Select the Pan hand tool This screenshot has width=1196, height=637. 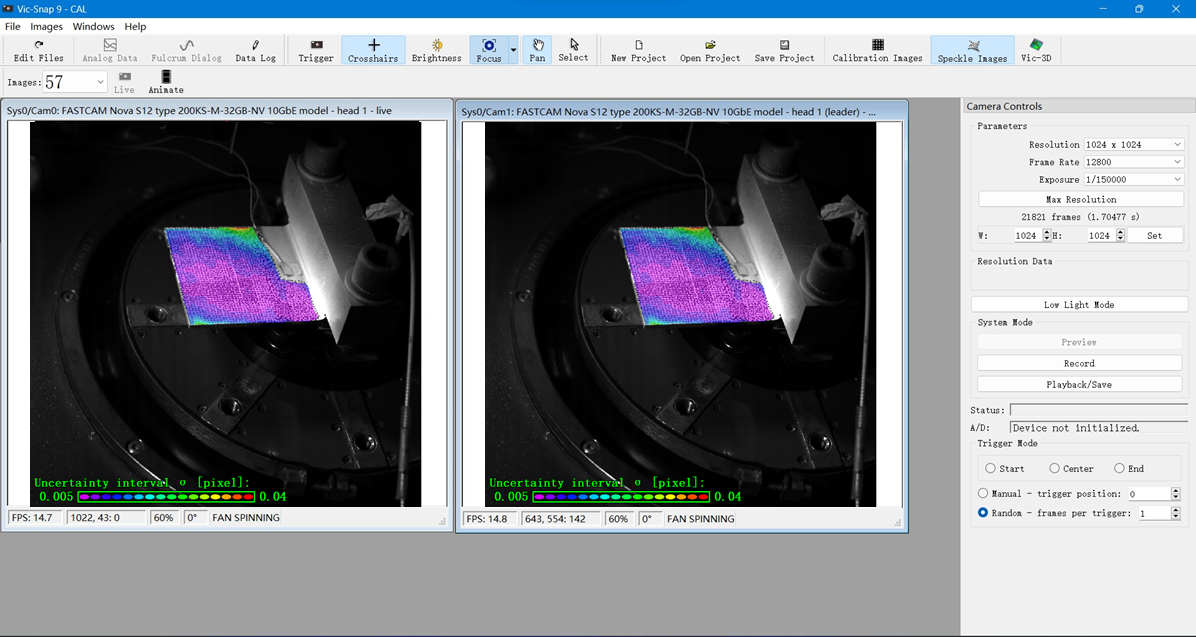pyautogui.click(x=537, y=50)
